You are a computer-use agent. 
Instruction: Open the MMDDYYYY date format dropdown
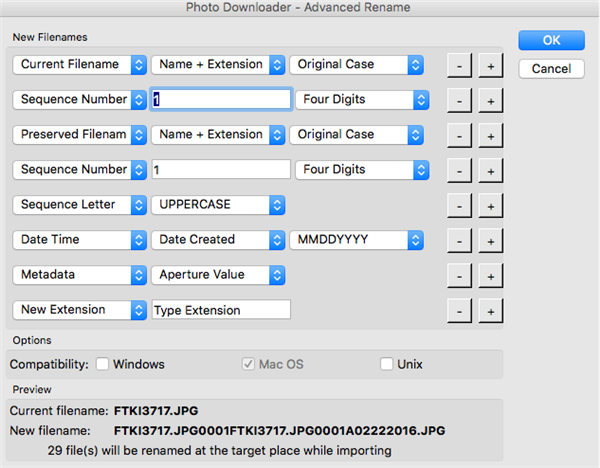[x=357, y=240]
